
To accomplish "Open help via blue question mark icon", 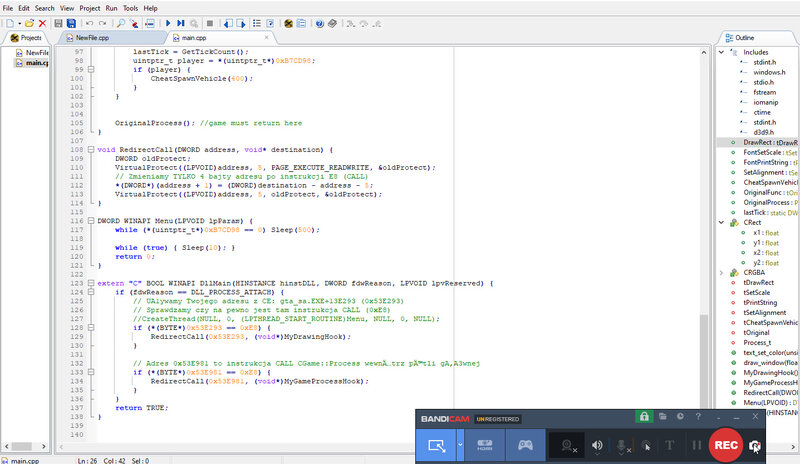I will (x=319, y=23).
